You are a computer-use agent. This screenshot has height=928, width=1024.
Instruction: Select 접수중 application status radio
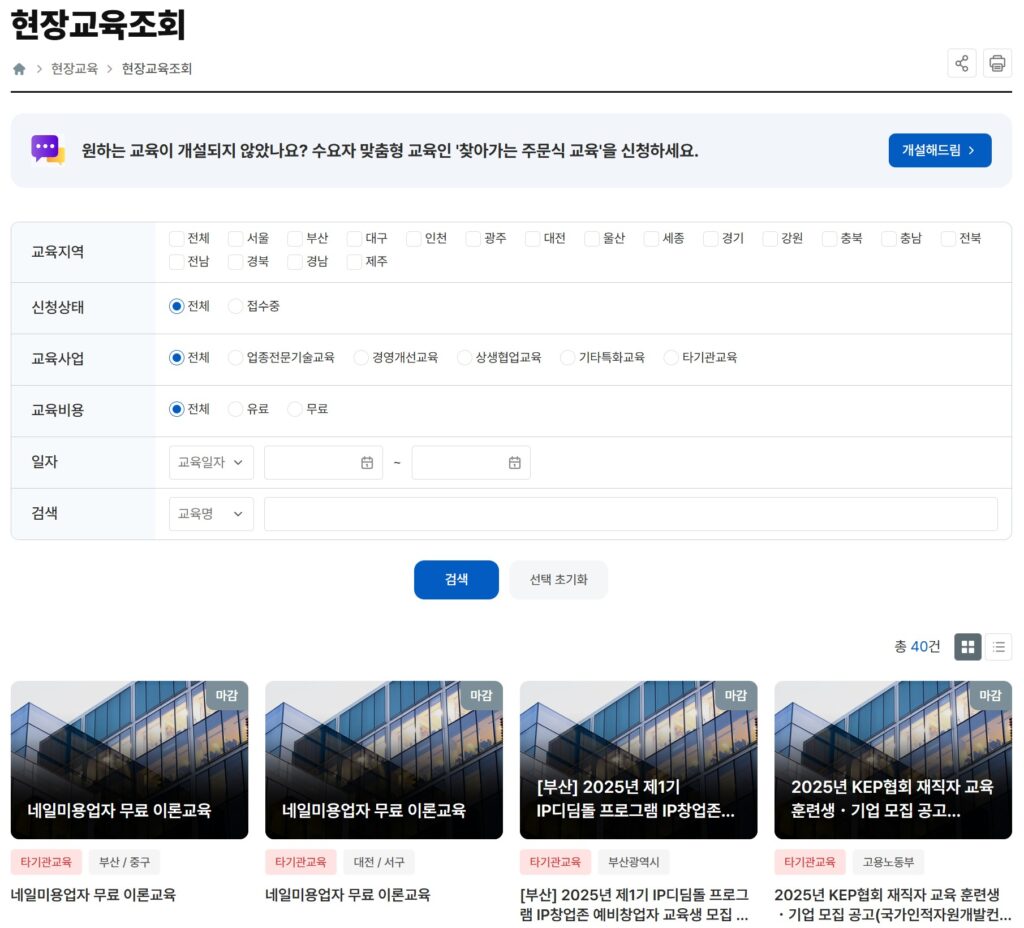[x=236, y=306]
